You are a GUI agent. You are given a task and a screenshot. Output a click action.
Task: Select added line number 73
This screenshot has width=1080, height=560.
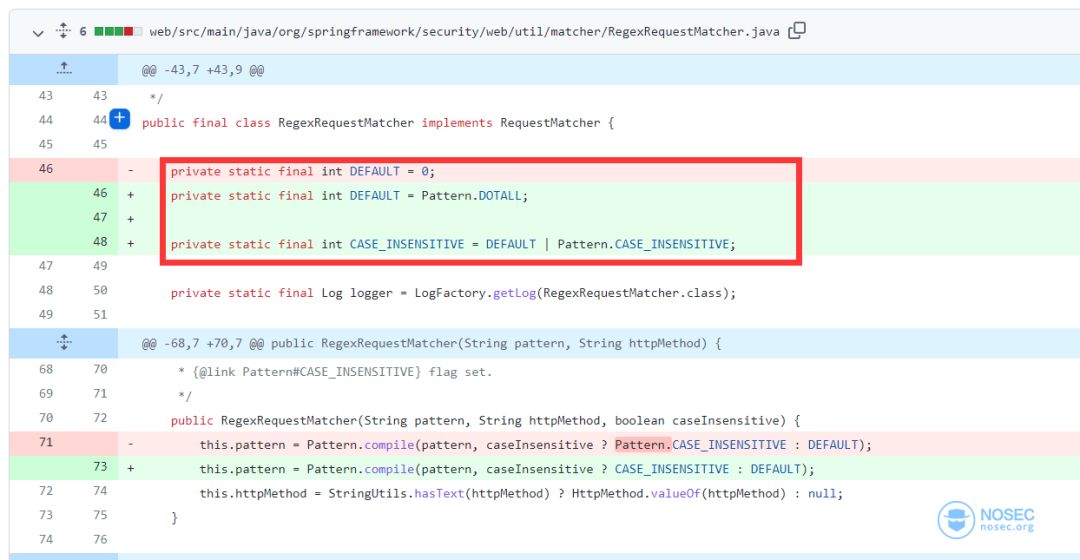click(99, 467)
